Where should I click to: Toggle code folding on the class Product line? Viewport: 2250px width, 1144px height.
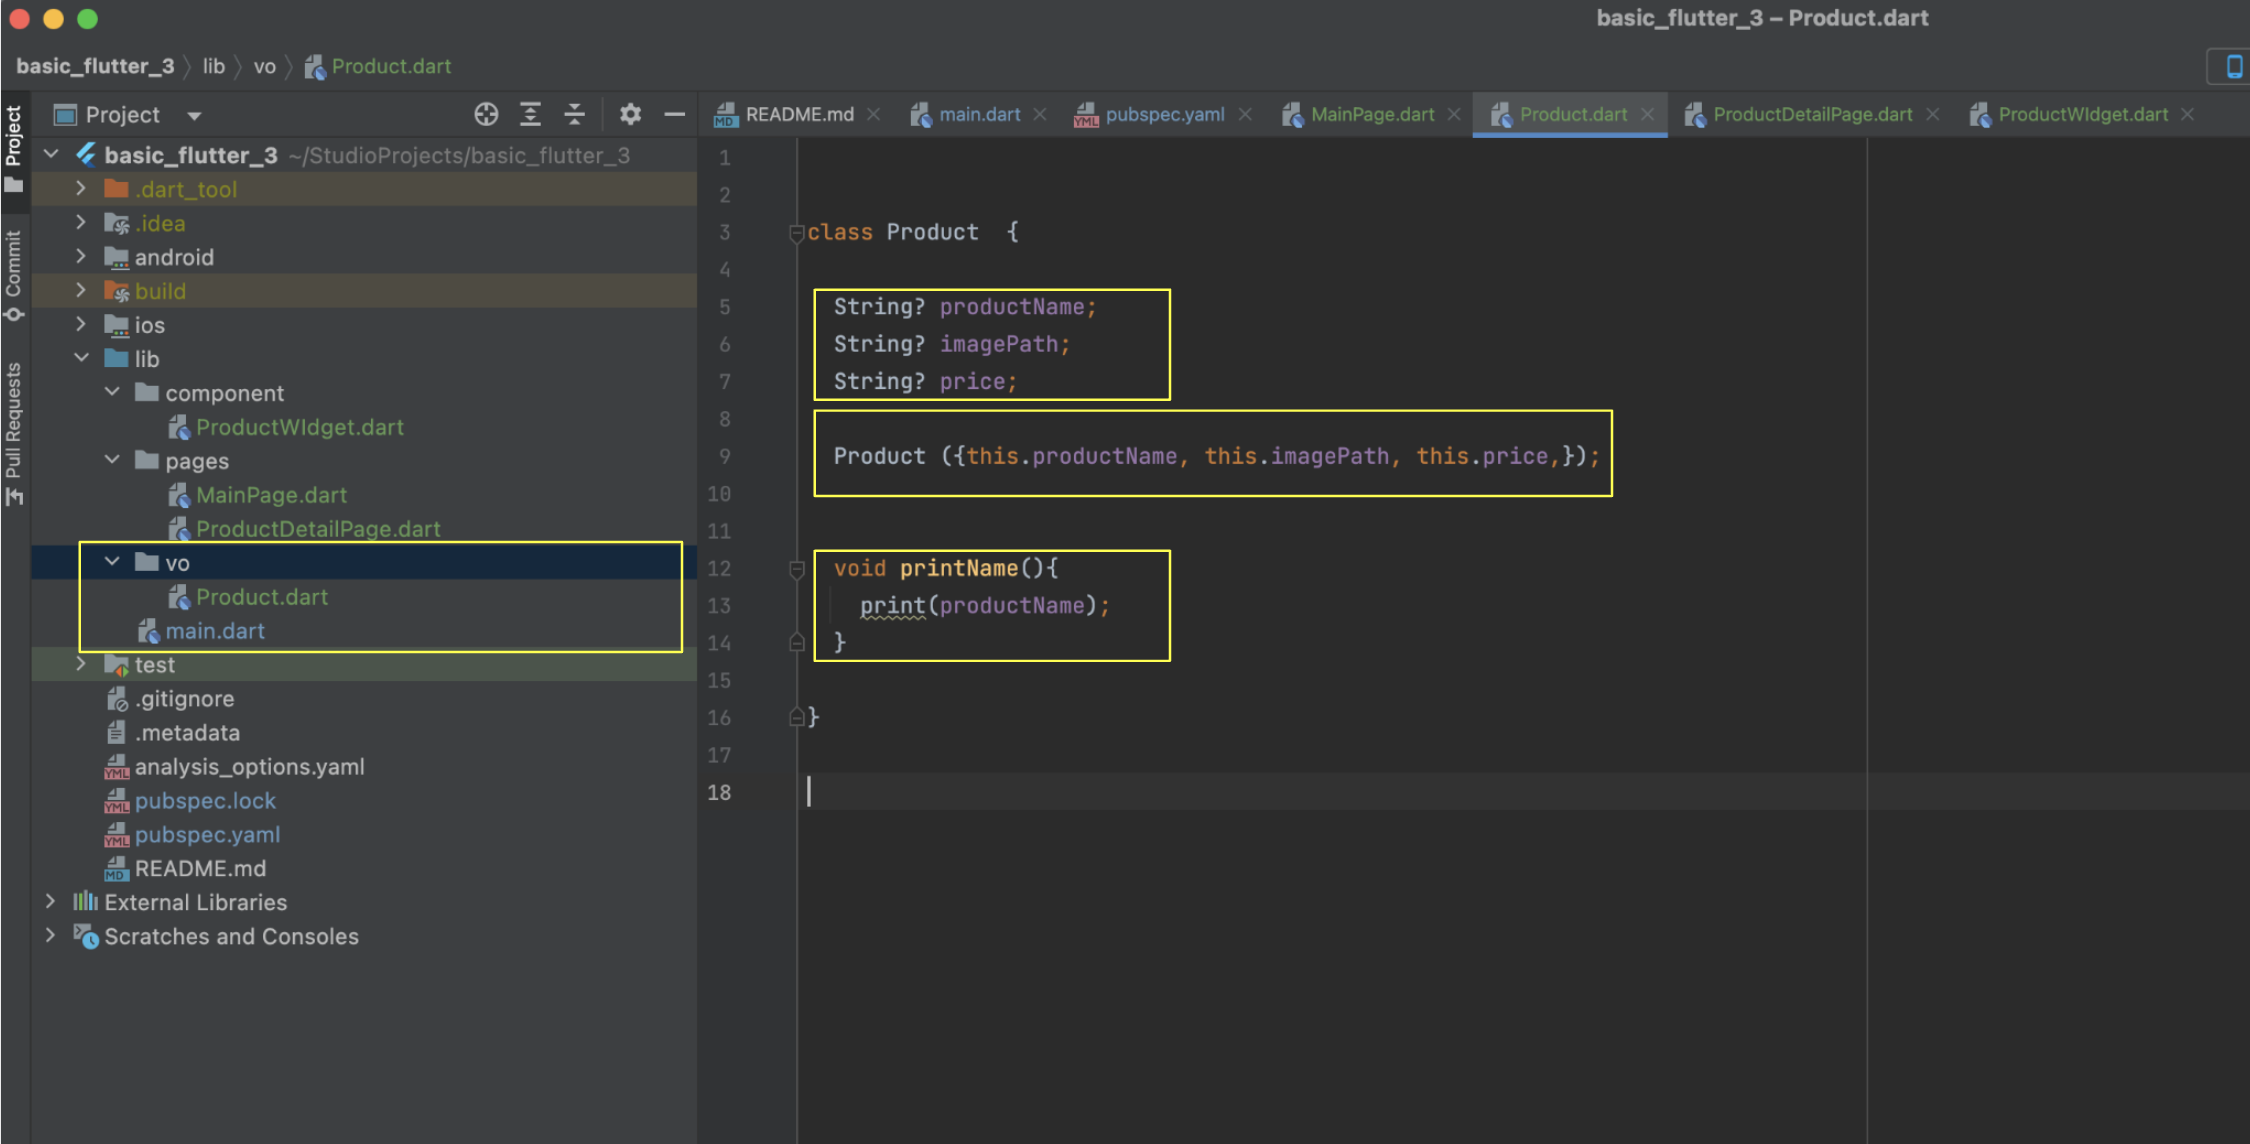[x=797, y=233]
